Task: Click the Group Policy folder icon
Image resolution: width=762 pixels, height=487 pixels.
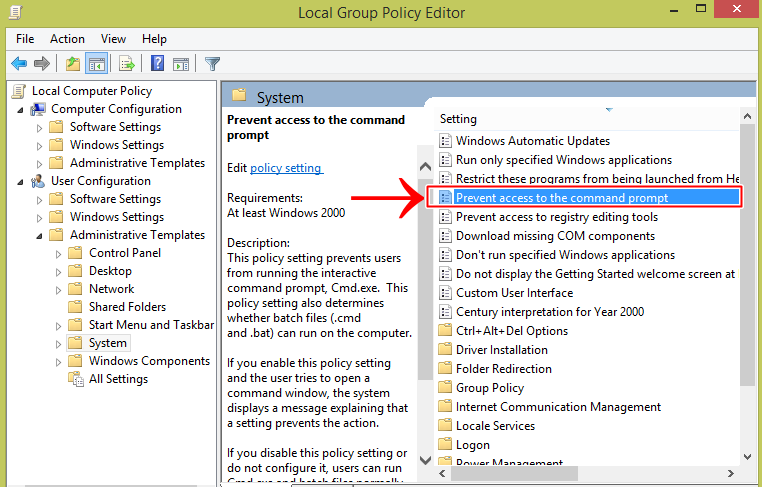Action: (445, 387)
